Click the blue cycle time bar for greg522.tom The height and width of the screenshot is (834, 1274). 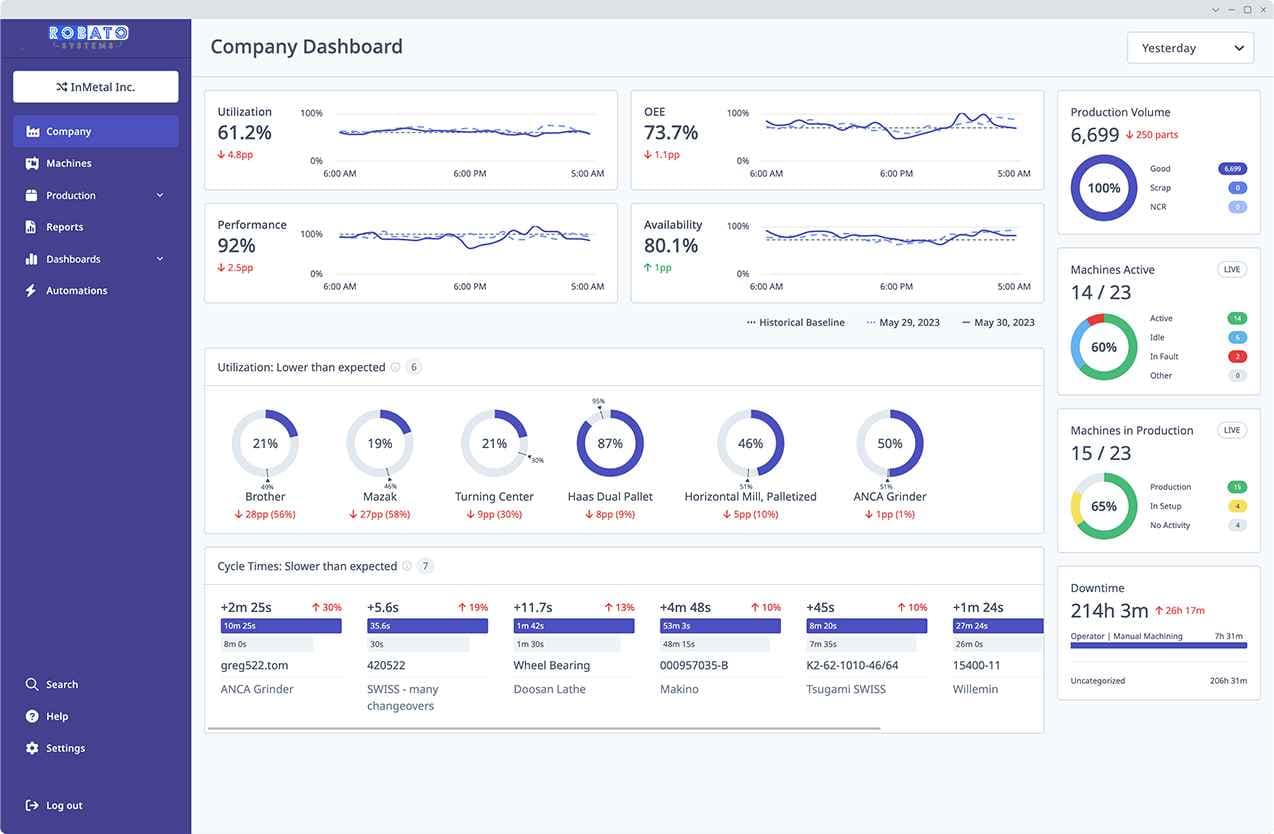281,625
